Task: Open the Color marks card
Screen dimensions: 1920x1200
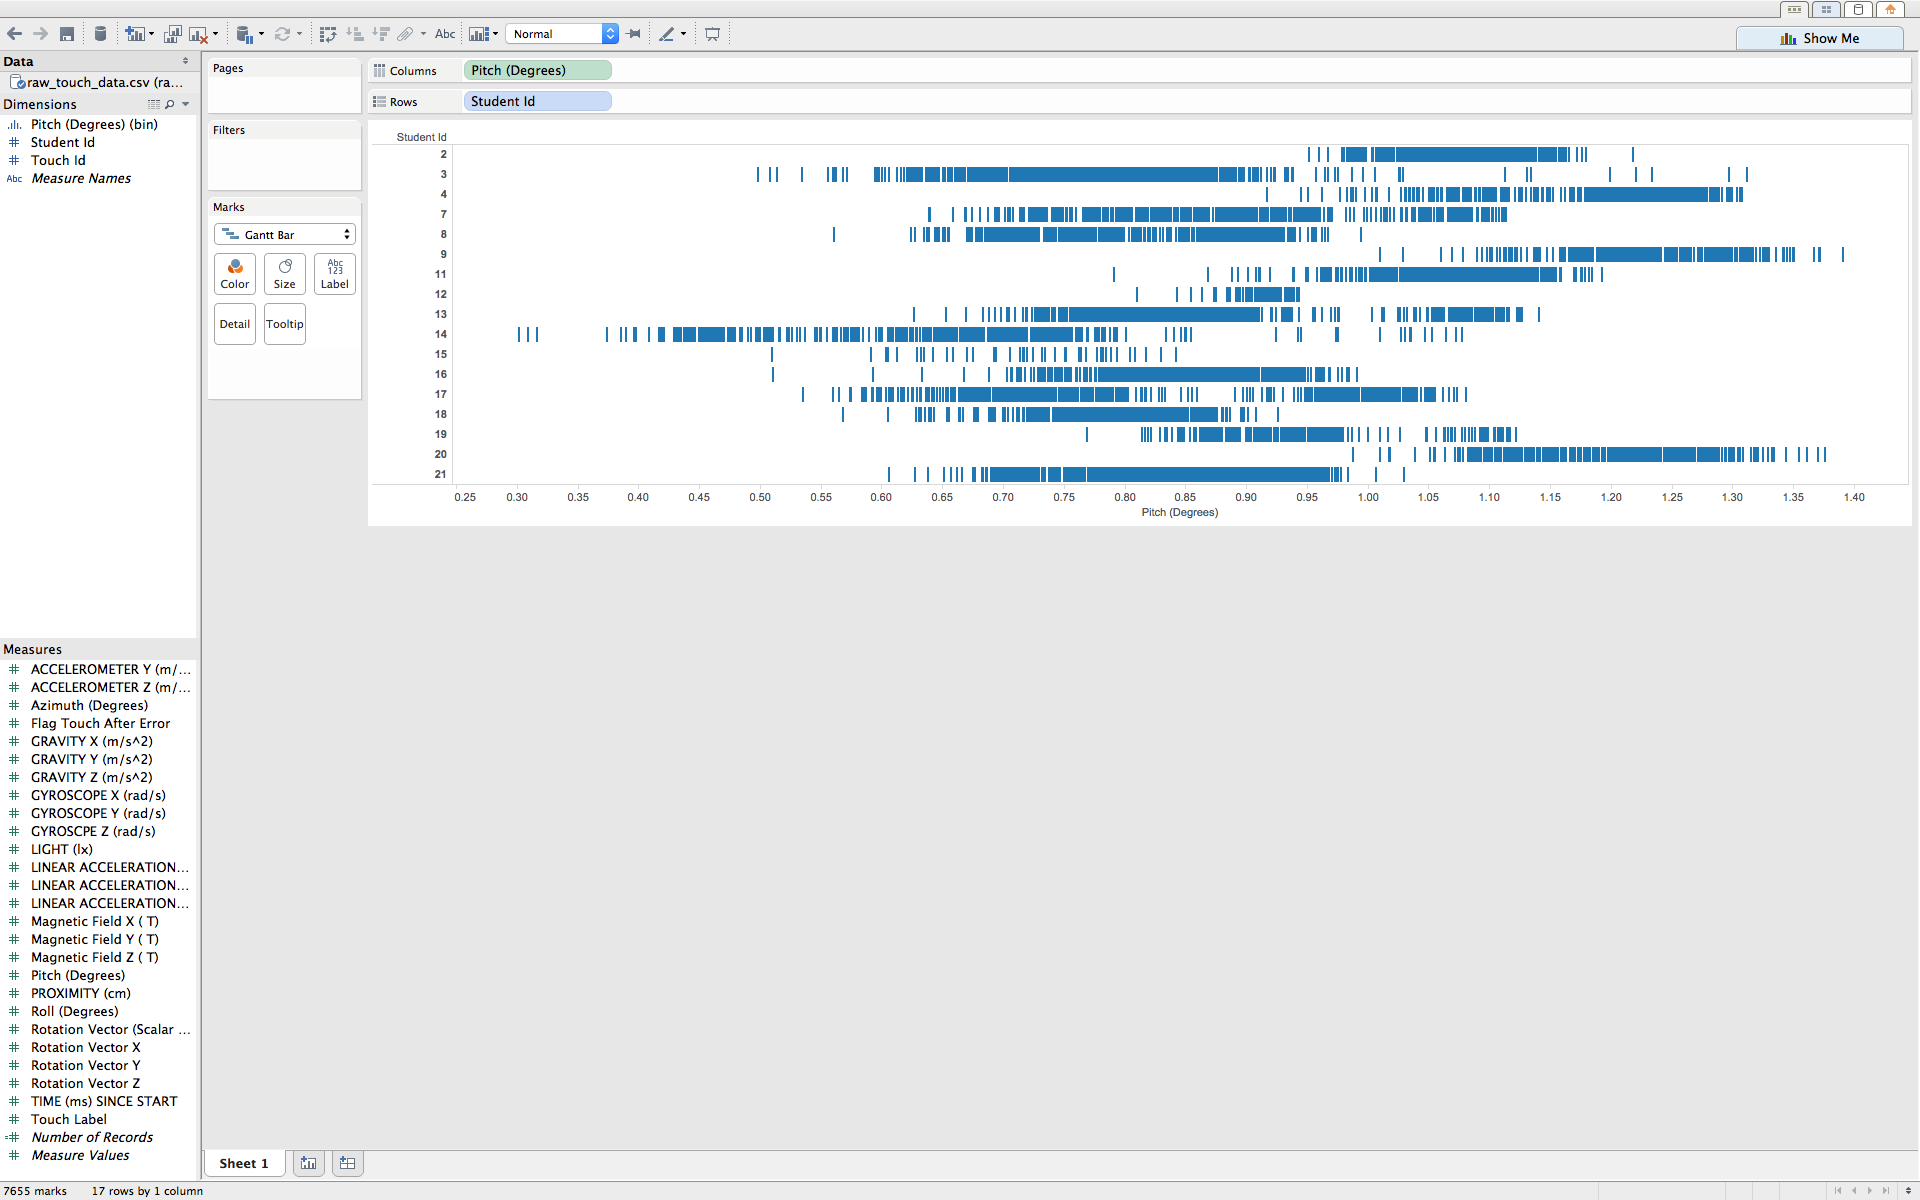Action: pos(235,273)
